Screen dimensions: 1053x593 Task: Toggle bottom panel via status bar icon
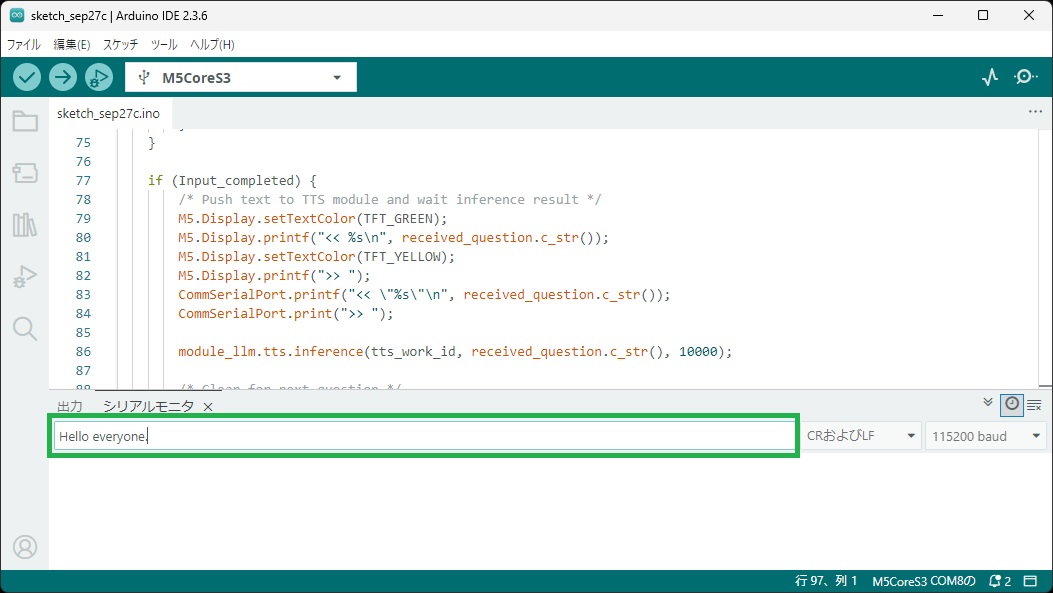tap(1031, 581)
